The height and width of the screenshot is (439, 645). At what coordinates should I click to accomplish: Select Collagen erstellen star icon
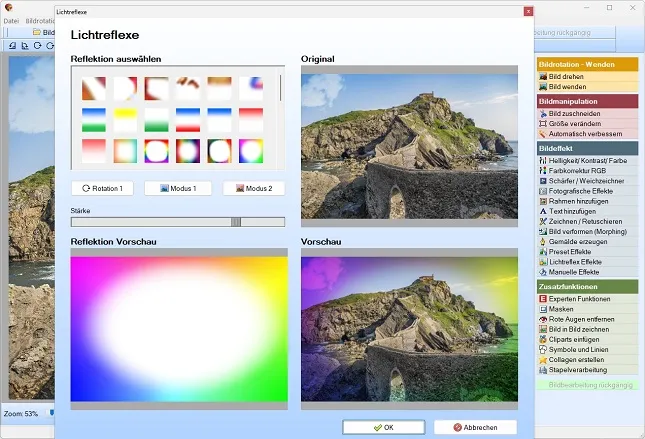(543, 360)
